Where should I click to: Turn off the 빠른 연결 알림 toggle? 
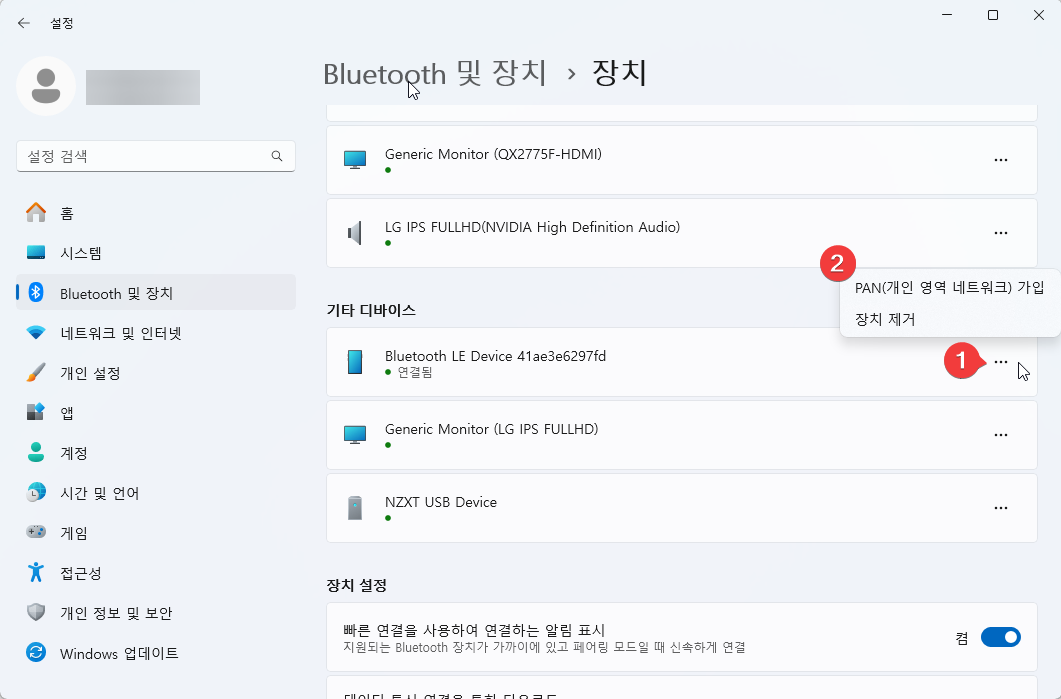[x=1000, y=637]
